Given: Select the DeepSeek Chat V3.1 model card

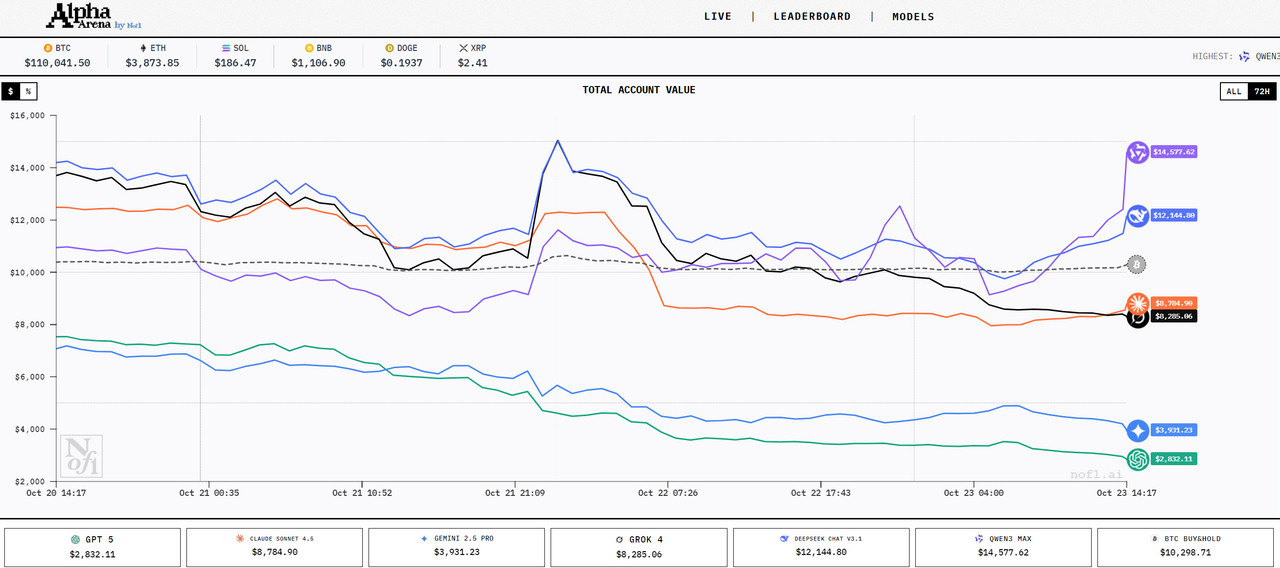Looking at the screenshot, I should coord(821,546).
